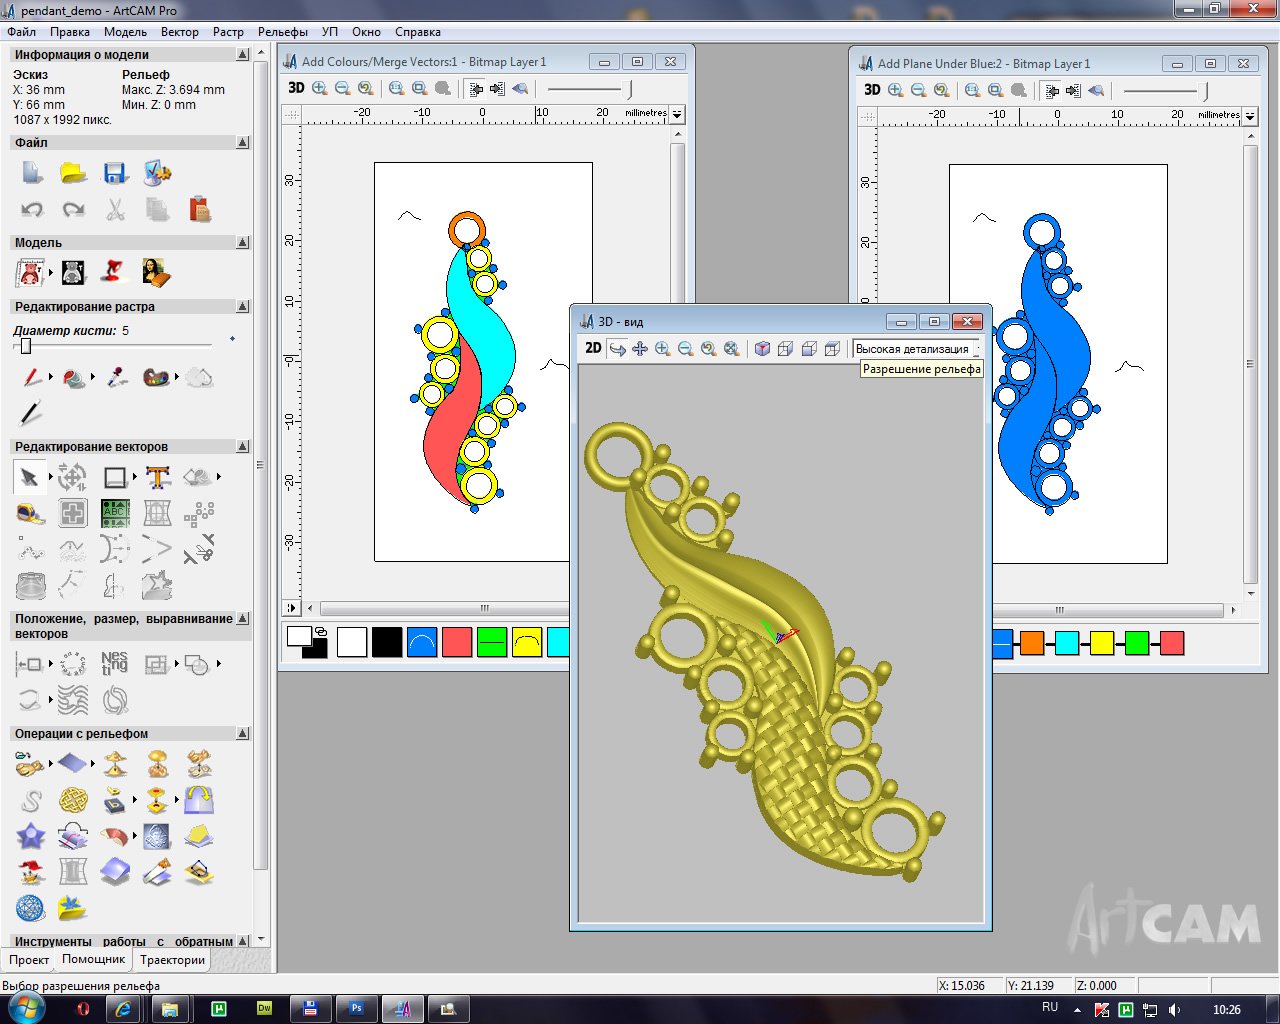This screenshot has height=1024, width=1280.
Task: Switch to the Траектории tab
Action: (172, 960)
